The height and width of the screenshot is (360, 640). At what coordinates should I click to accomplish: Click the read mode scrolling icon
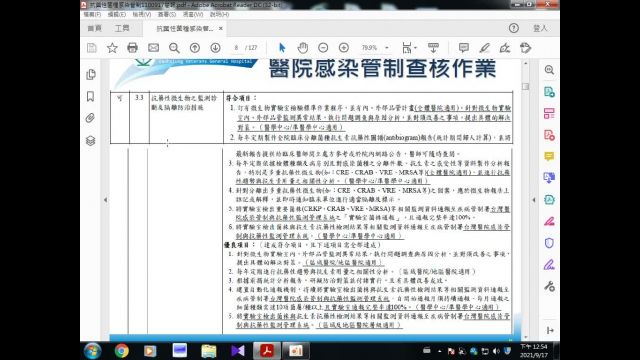click(x=433, y=48)
